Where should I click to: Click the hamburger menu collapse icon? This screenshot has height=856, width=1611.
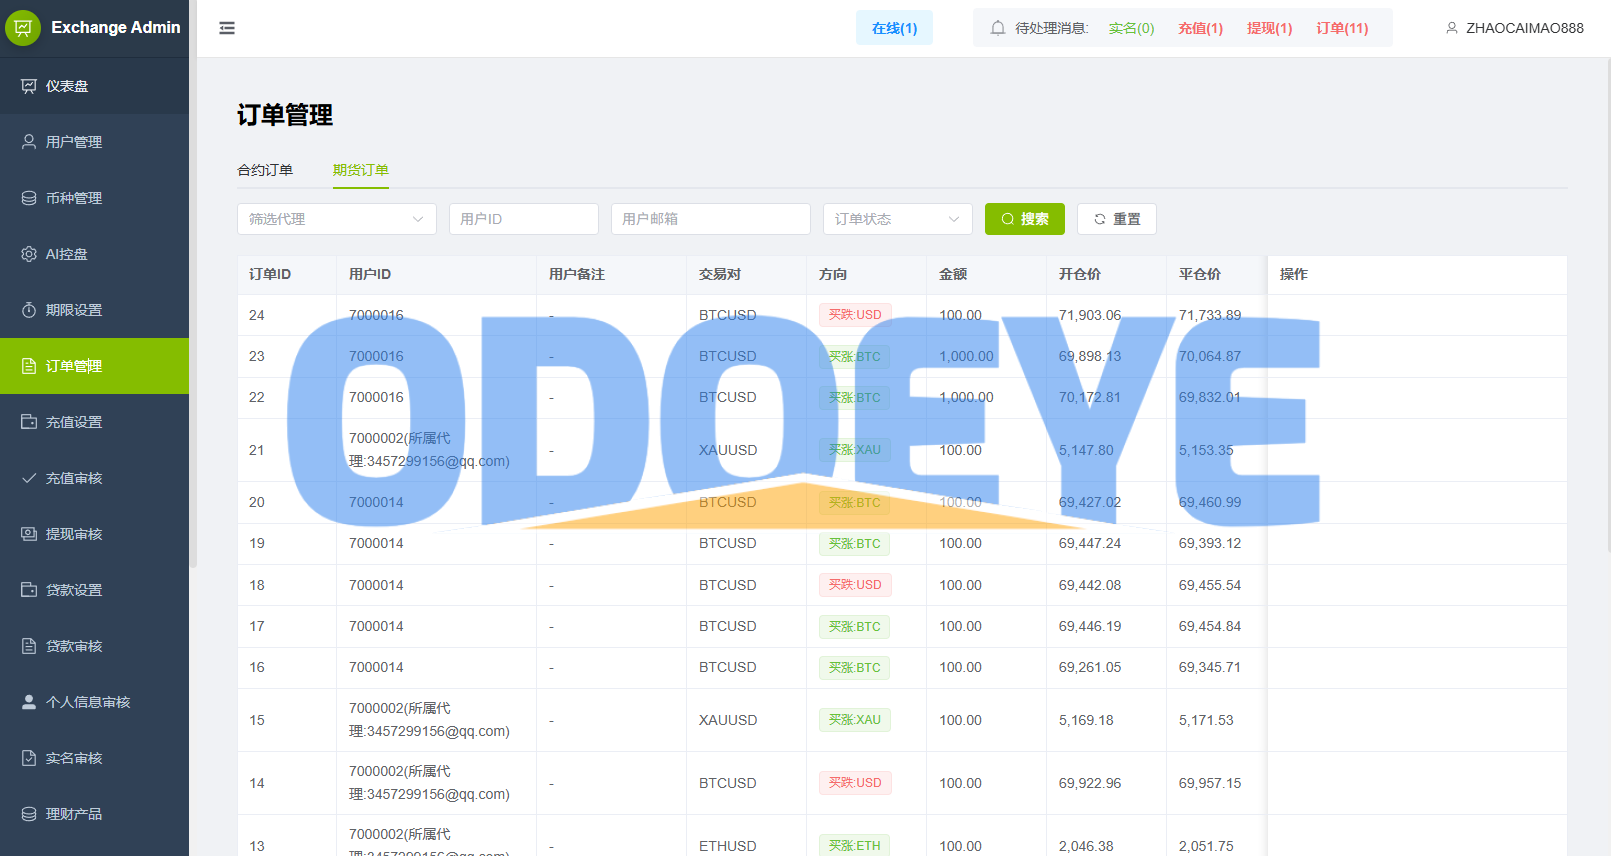227,28
